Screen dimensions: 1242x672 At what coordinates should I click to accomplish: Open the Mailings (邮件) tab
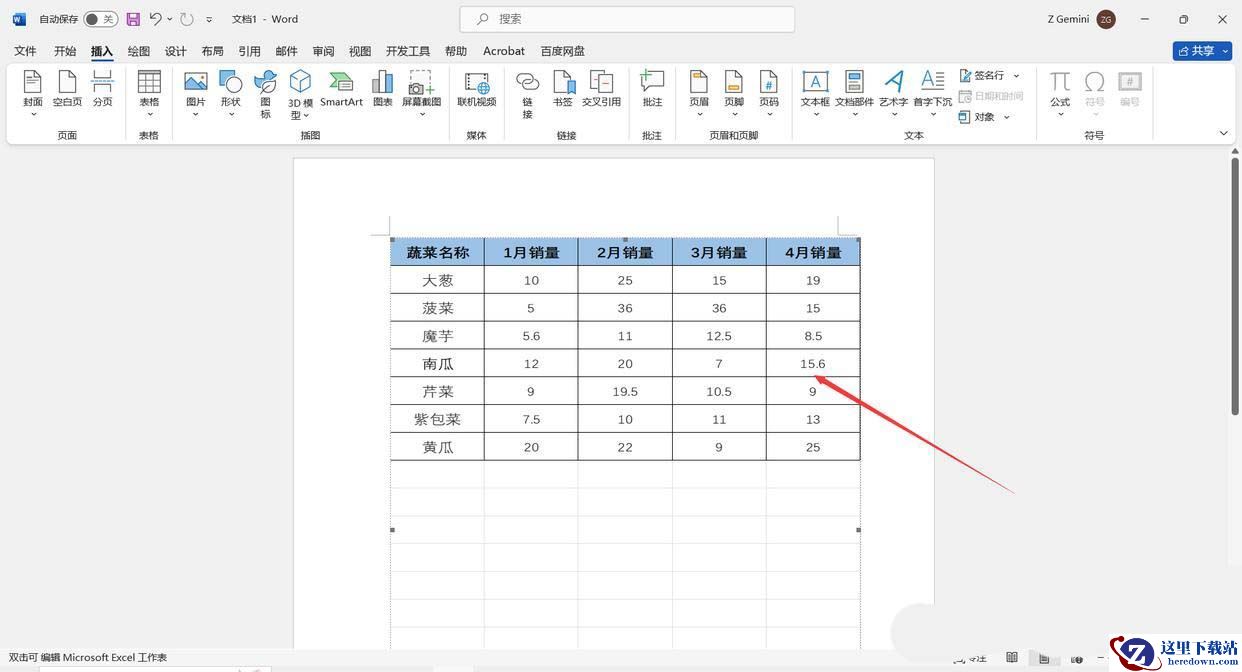point(286,51)
